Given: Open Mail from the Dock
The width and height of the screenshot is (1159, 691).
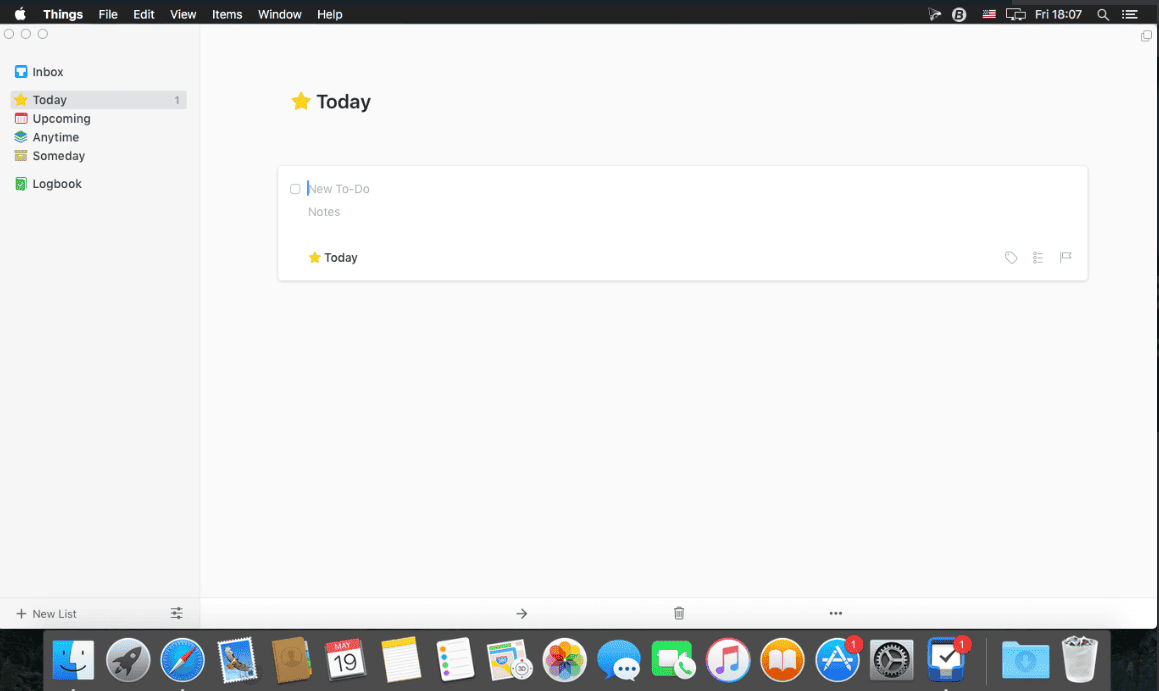Looking at the screenshot, I should click(x=237, y=660).
